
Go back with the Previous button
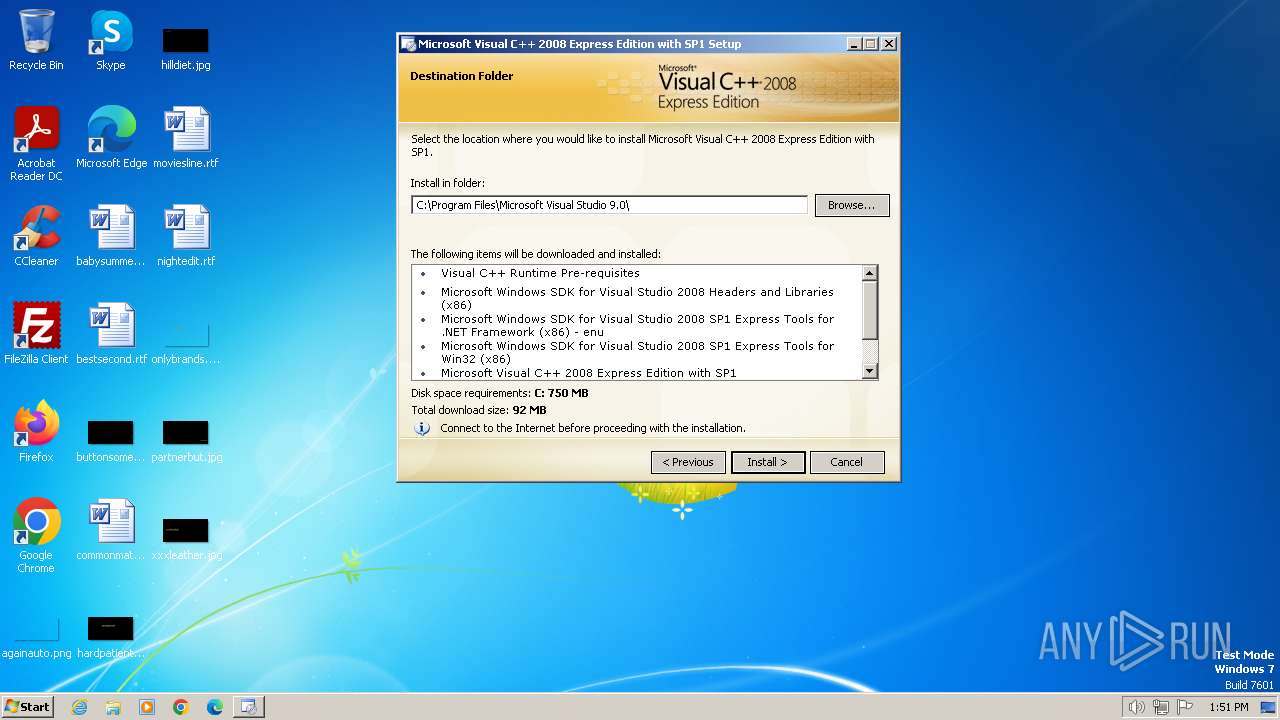coord(688,462)
